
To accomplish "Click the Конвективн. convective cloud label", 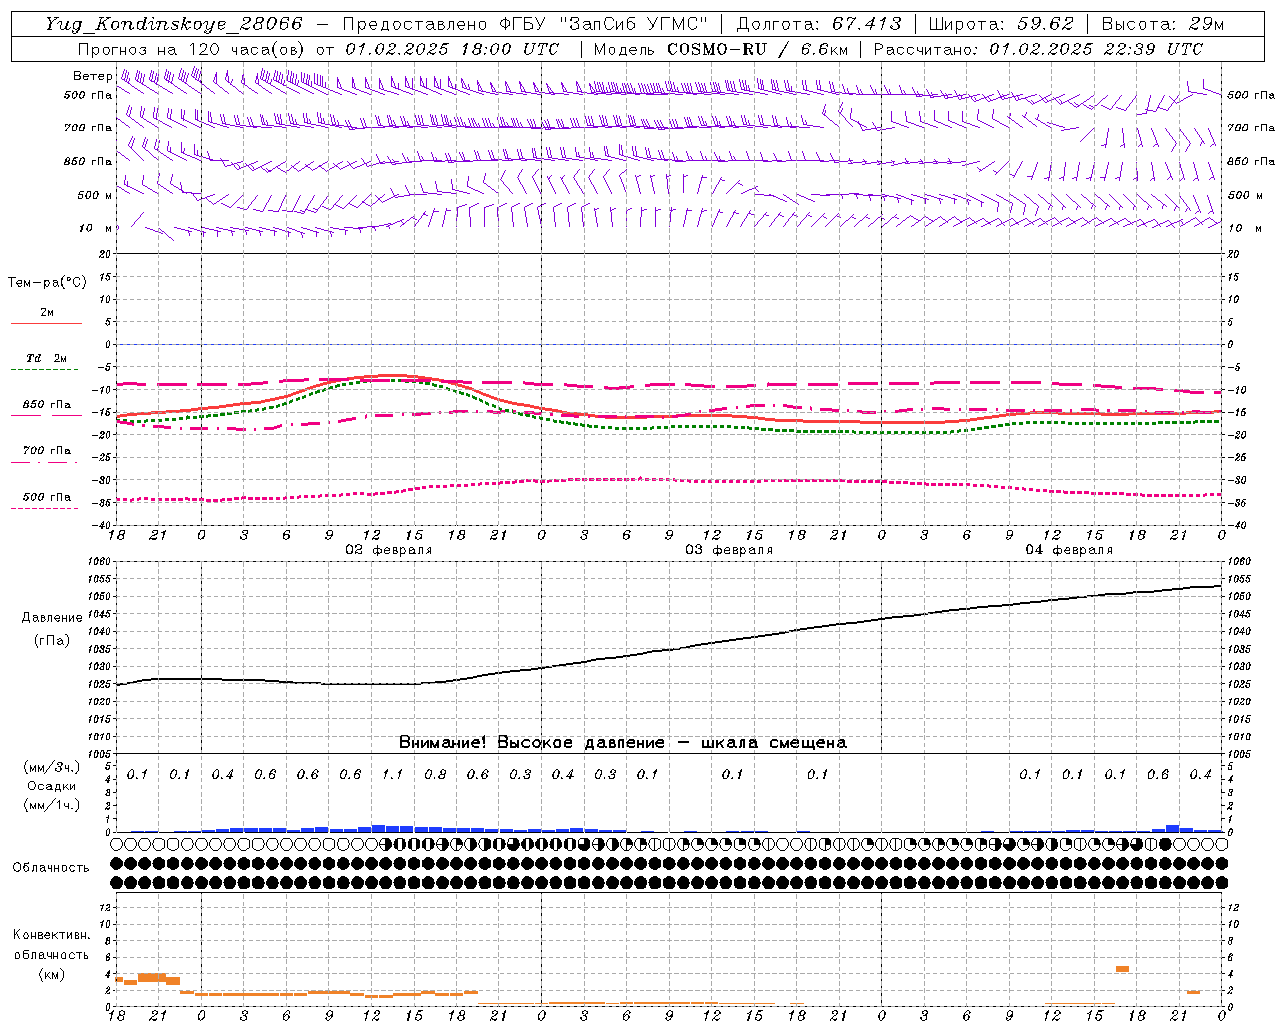I will 52,935.
